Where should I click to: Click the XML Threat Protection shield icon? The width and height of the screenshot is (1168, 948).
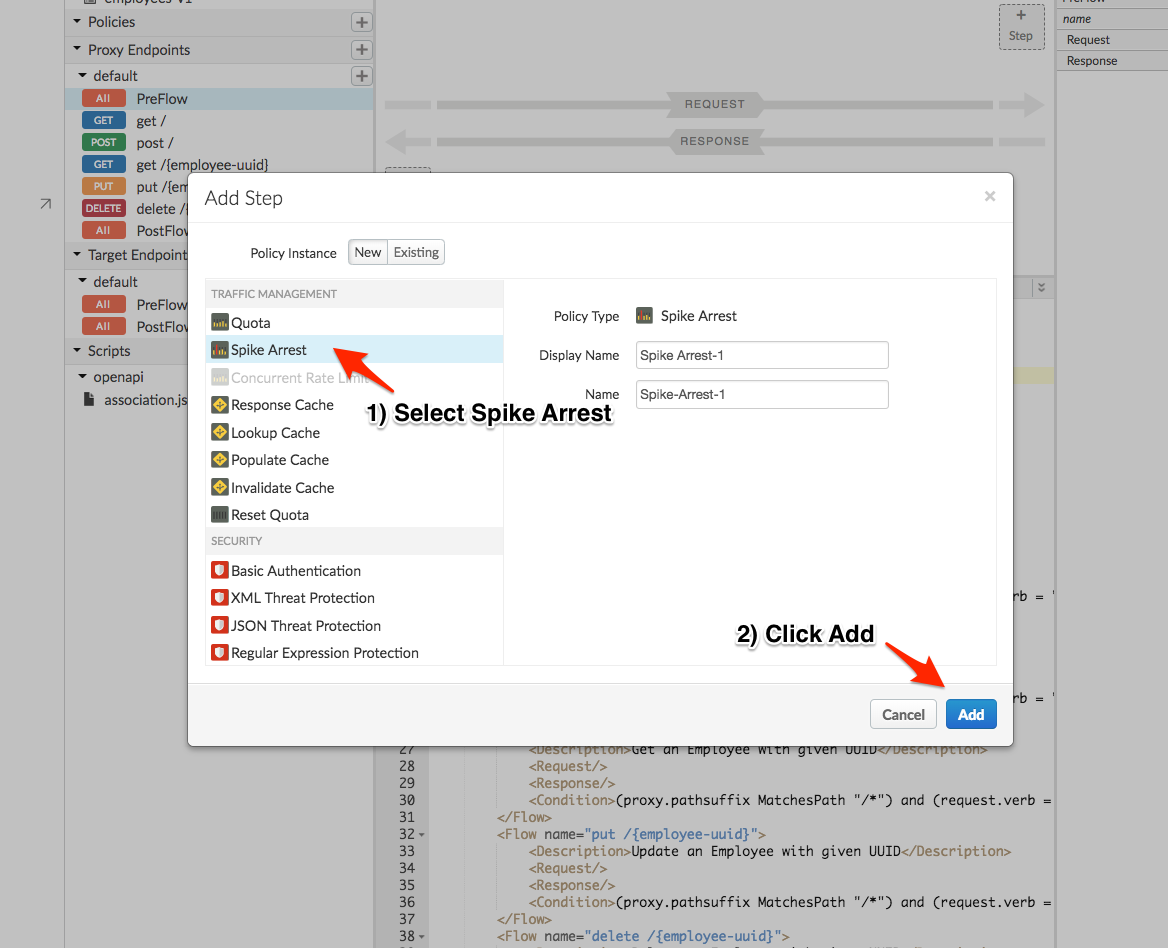219,597
